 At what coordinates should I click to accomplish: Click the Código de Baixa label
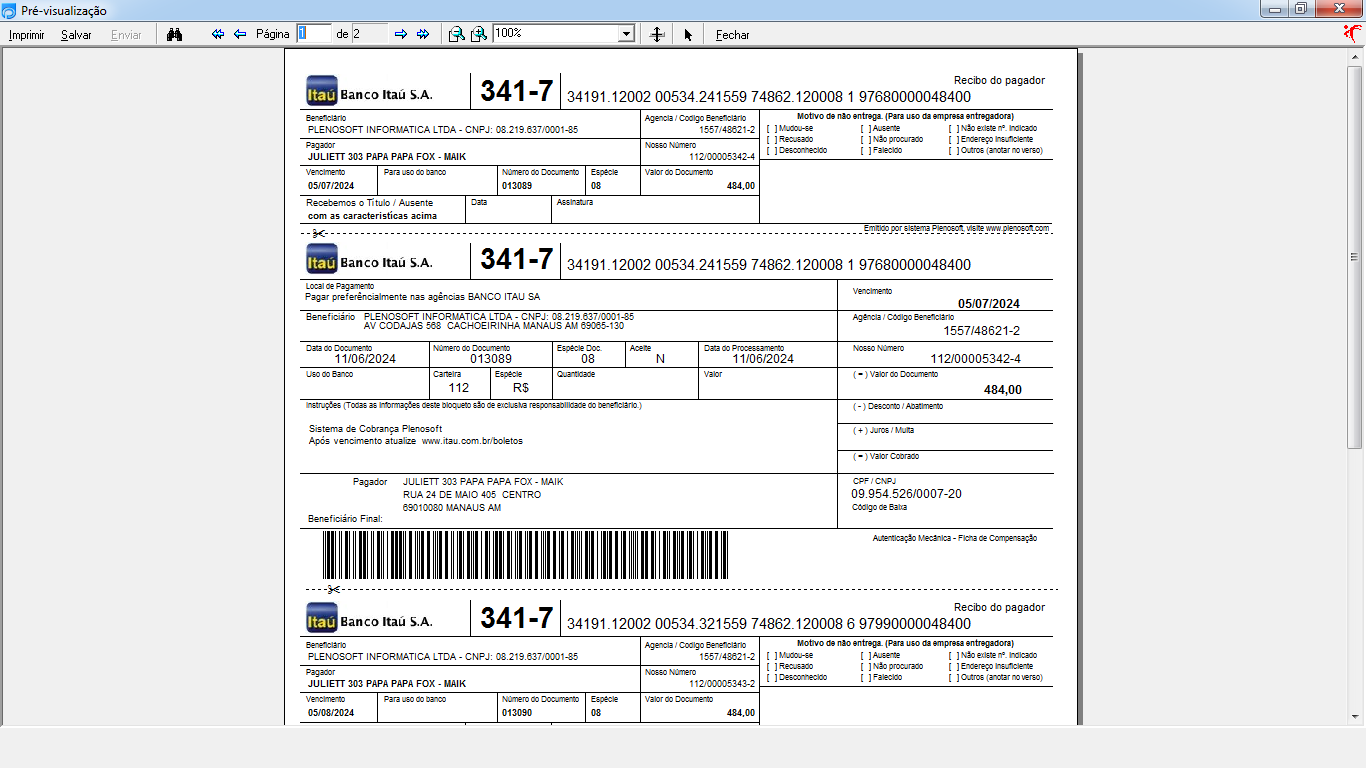click(879, 508)
